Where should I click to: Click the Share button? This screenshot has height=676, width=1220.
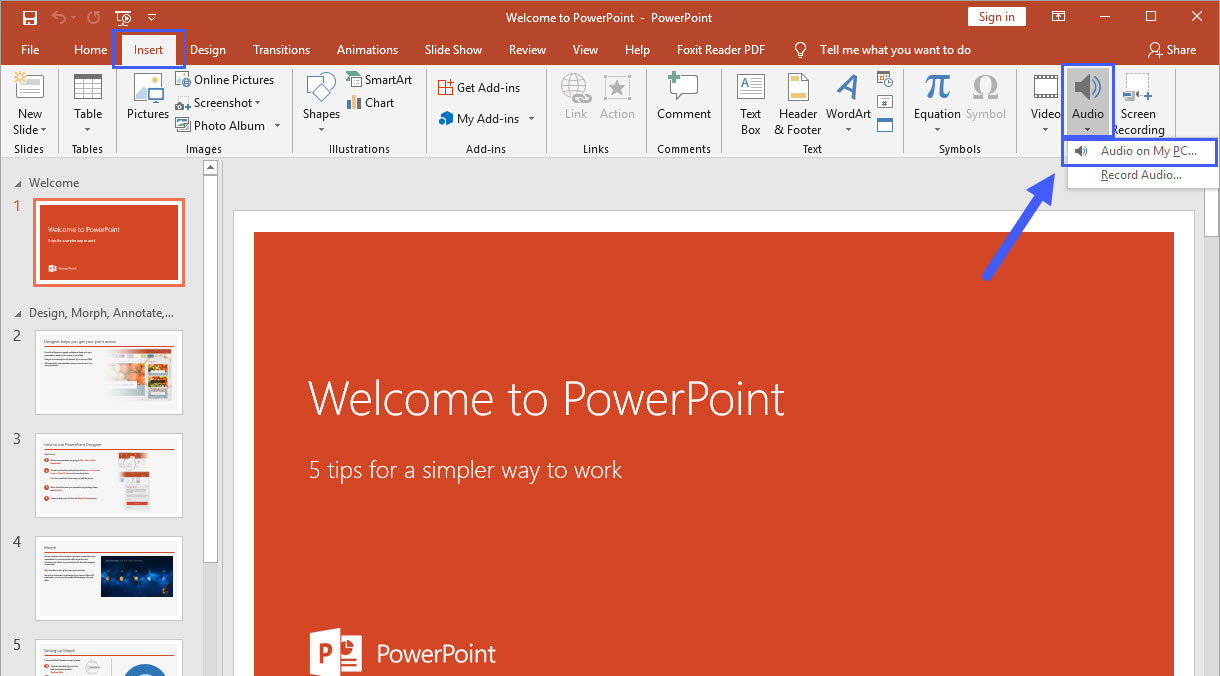point(1172,50)
